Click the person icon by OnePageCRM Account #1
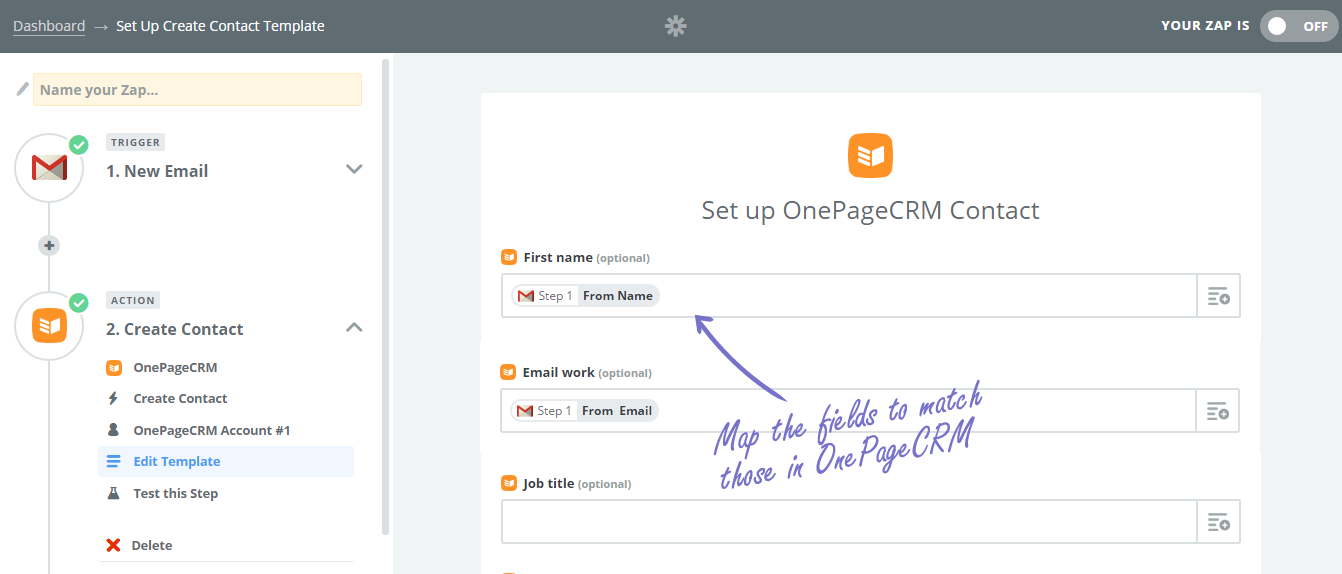Screen dimensions: 1342x574 113,430
